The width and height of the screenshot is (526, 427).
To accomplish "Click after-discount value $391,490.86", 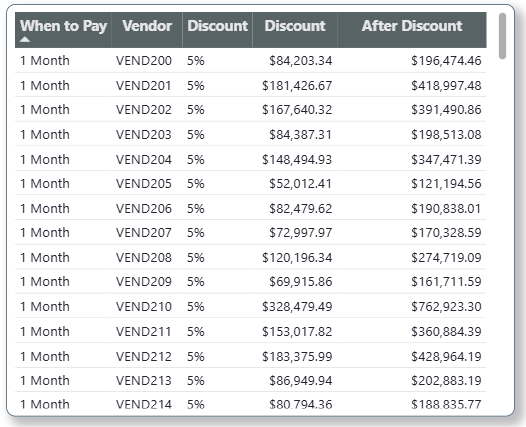I will 446,110.
